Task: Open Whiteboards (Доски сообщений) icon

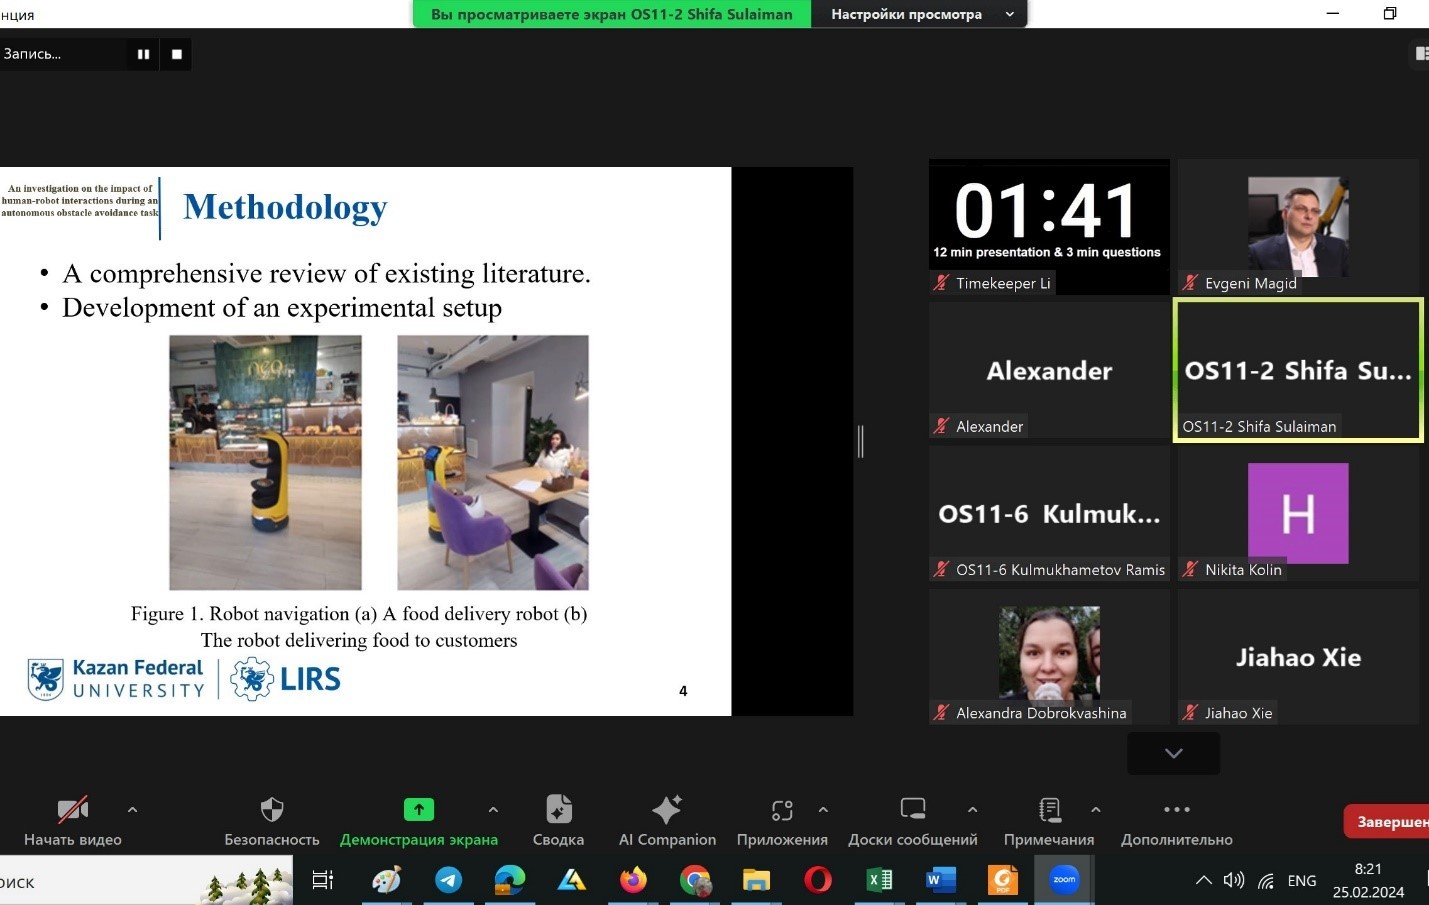Action: coord(912,810)
